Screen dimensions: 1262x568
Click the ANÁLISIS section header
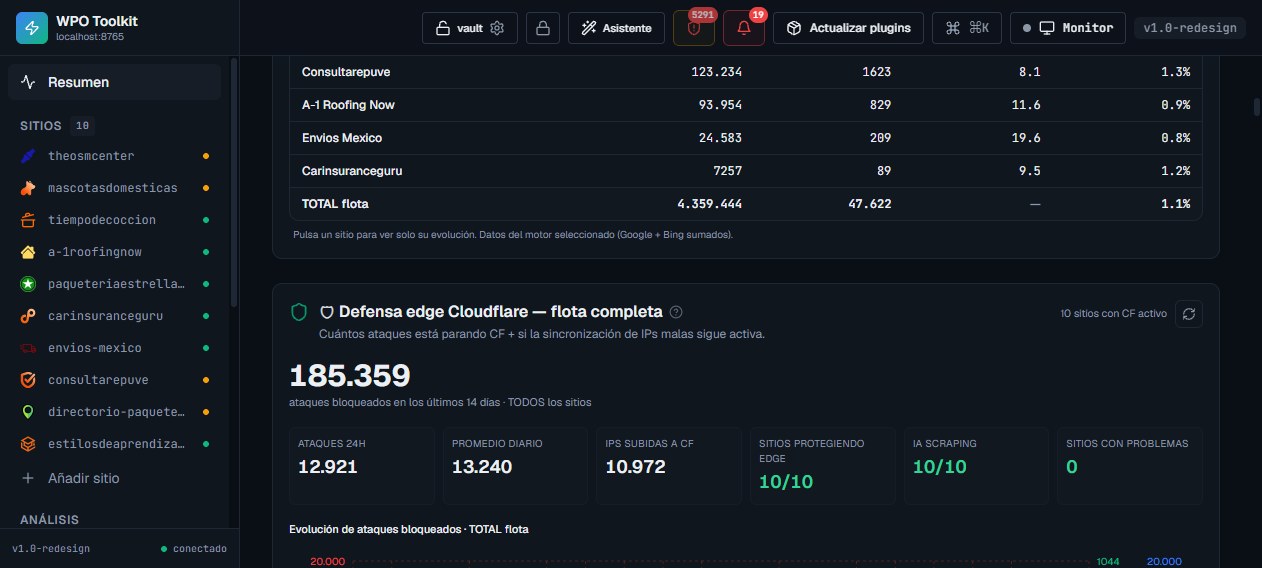(x=49, y=520)
